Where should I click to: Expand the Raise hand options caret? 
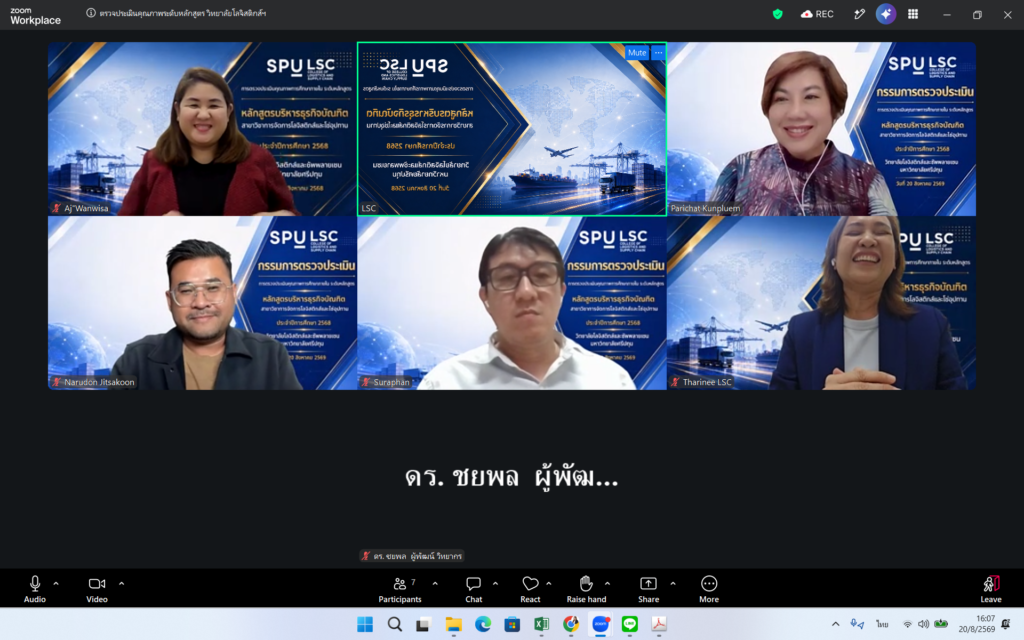tap(607, 584)
